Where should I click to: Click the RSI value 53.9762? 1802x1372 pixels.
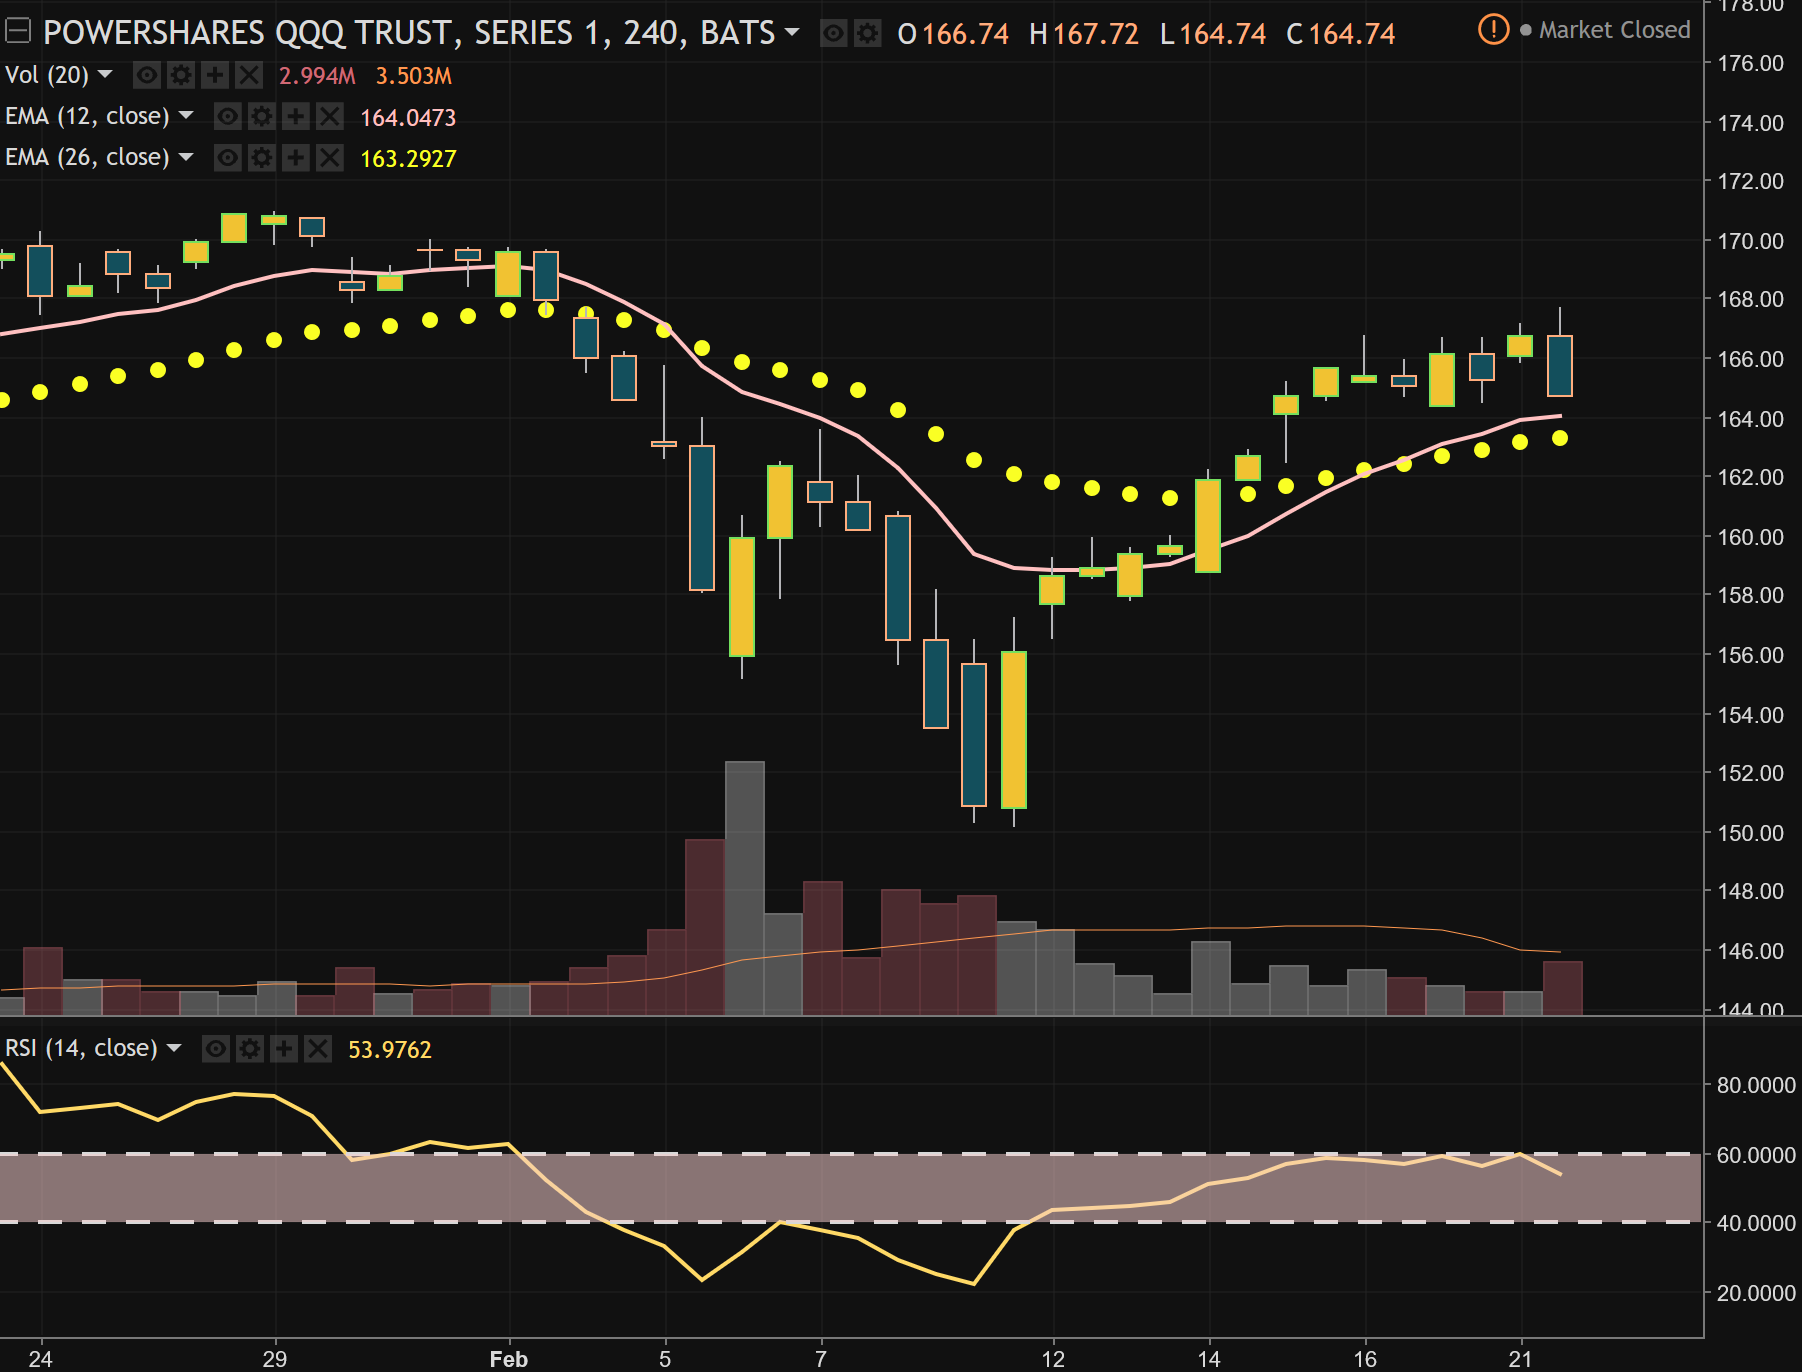pyautogui.click(x=390, y=1050)
